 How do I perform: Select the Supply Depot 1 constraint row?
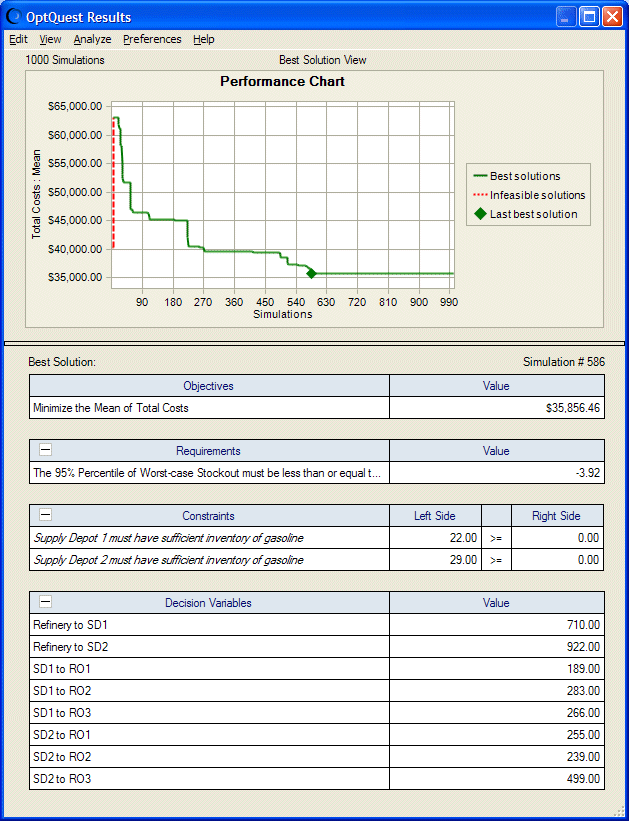tap(316, 538)
